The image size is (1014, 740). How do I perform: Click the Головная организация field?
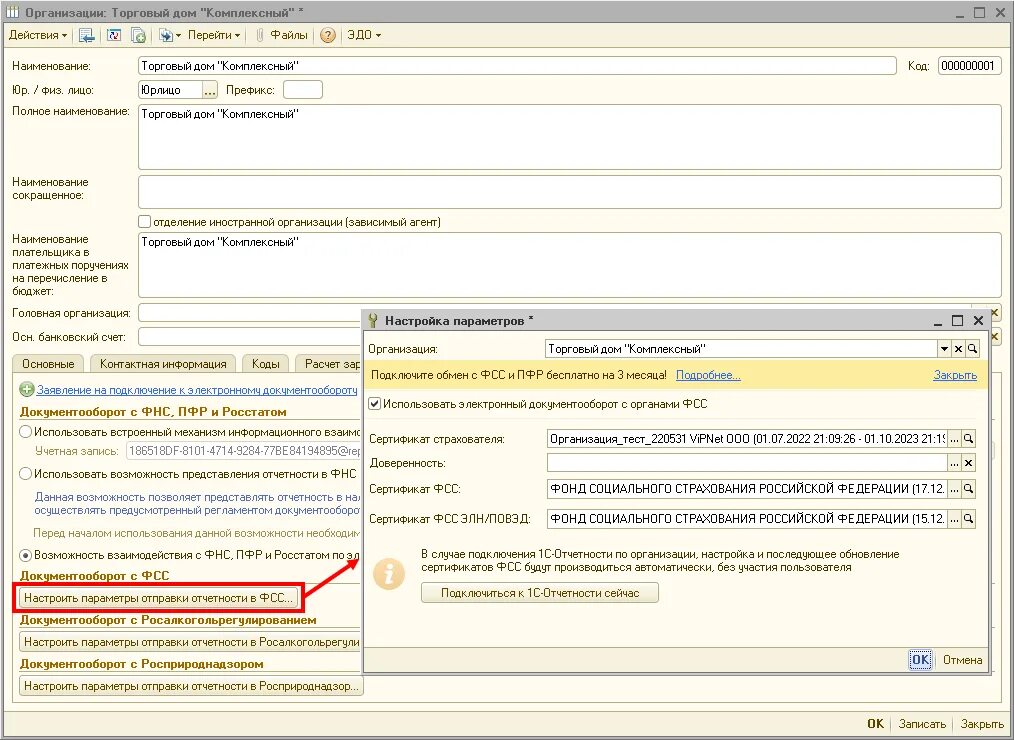click(x=250, y=313)
